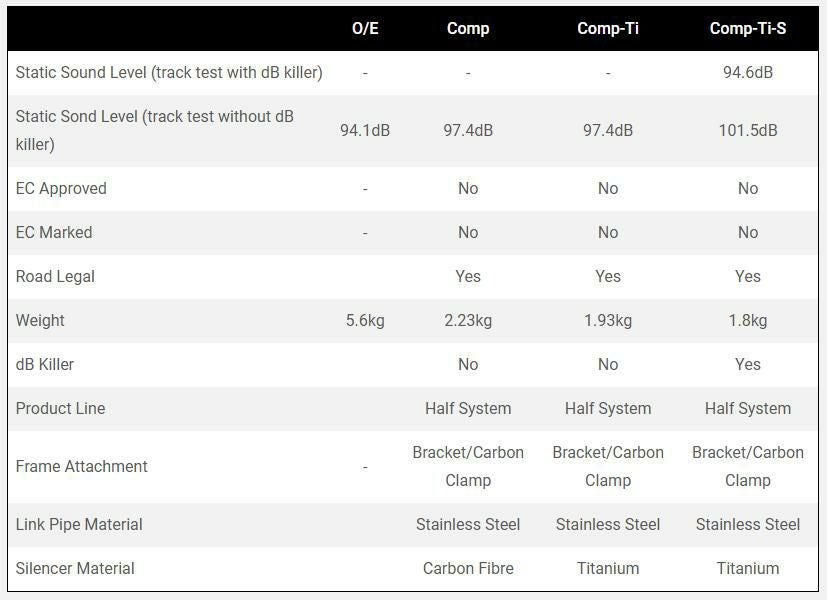Select the Comp column header
Image resolution: width=827 pixels, height=600 pixels.
468,28
